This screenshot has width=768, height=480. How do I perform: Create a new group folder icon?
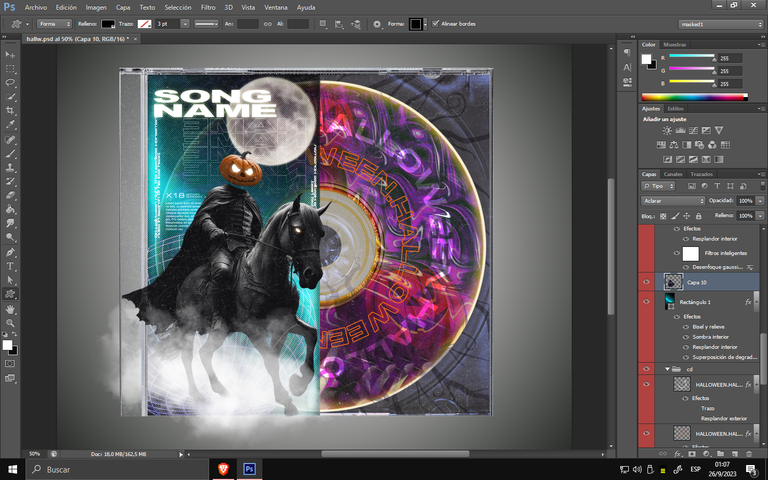click(720, 454)
